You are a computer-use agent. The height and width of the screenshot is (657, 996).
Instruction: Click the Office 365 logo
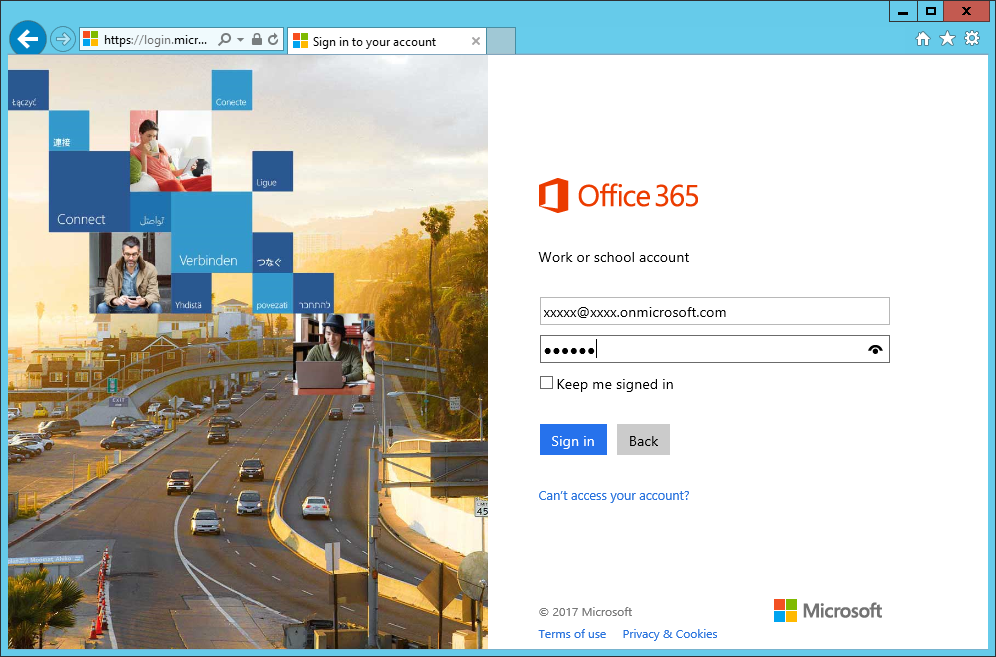coord(619,195)
